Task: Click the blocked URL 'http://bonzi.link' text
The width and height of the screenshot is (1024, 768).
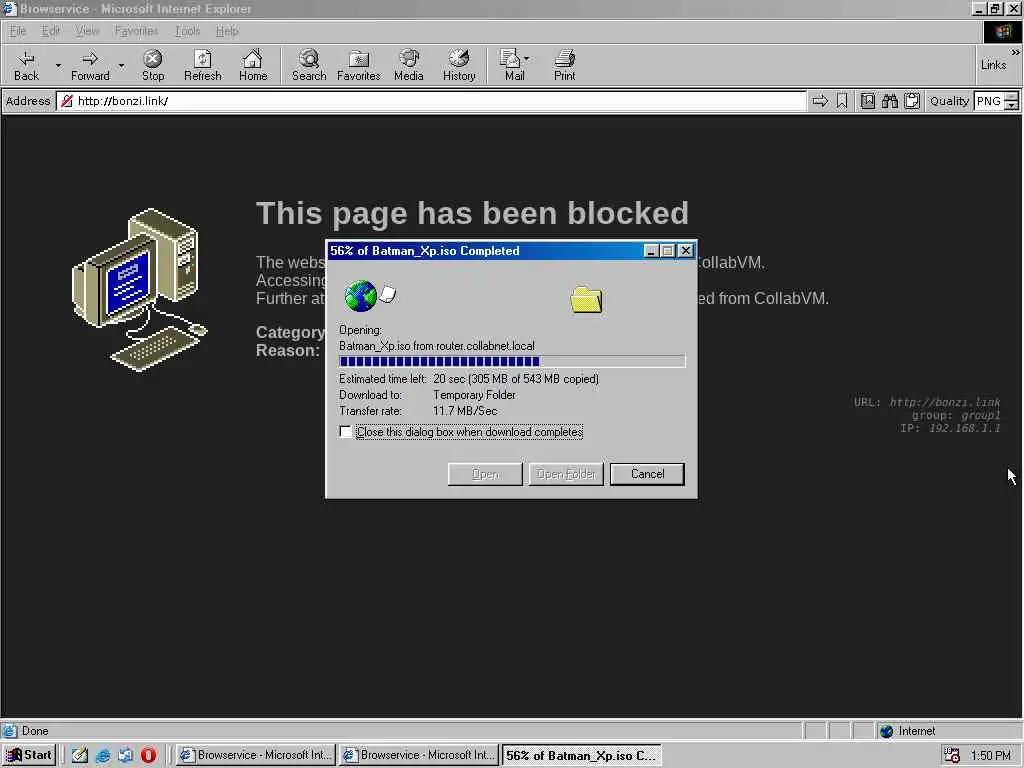Action: pos(944,402)
